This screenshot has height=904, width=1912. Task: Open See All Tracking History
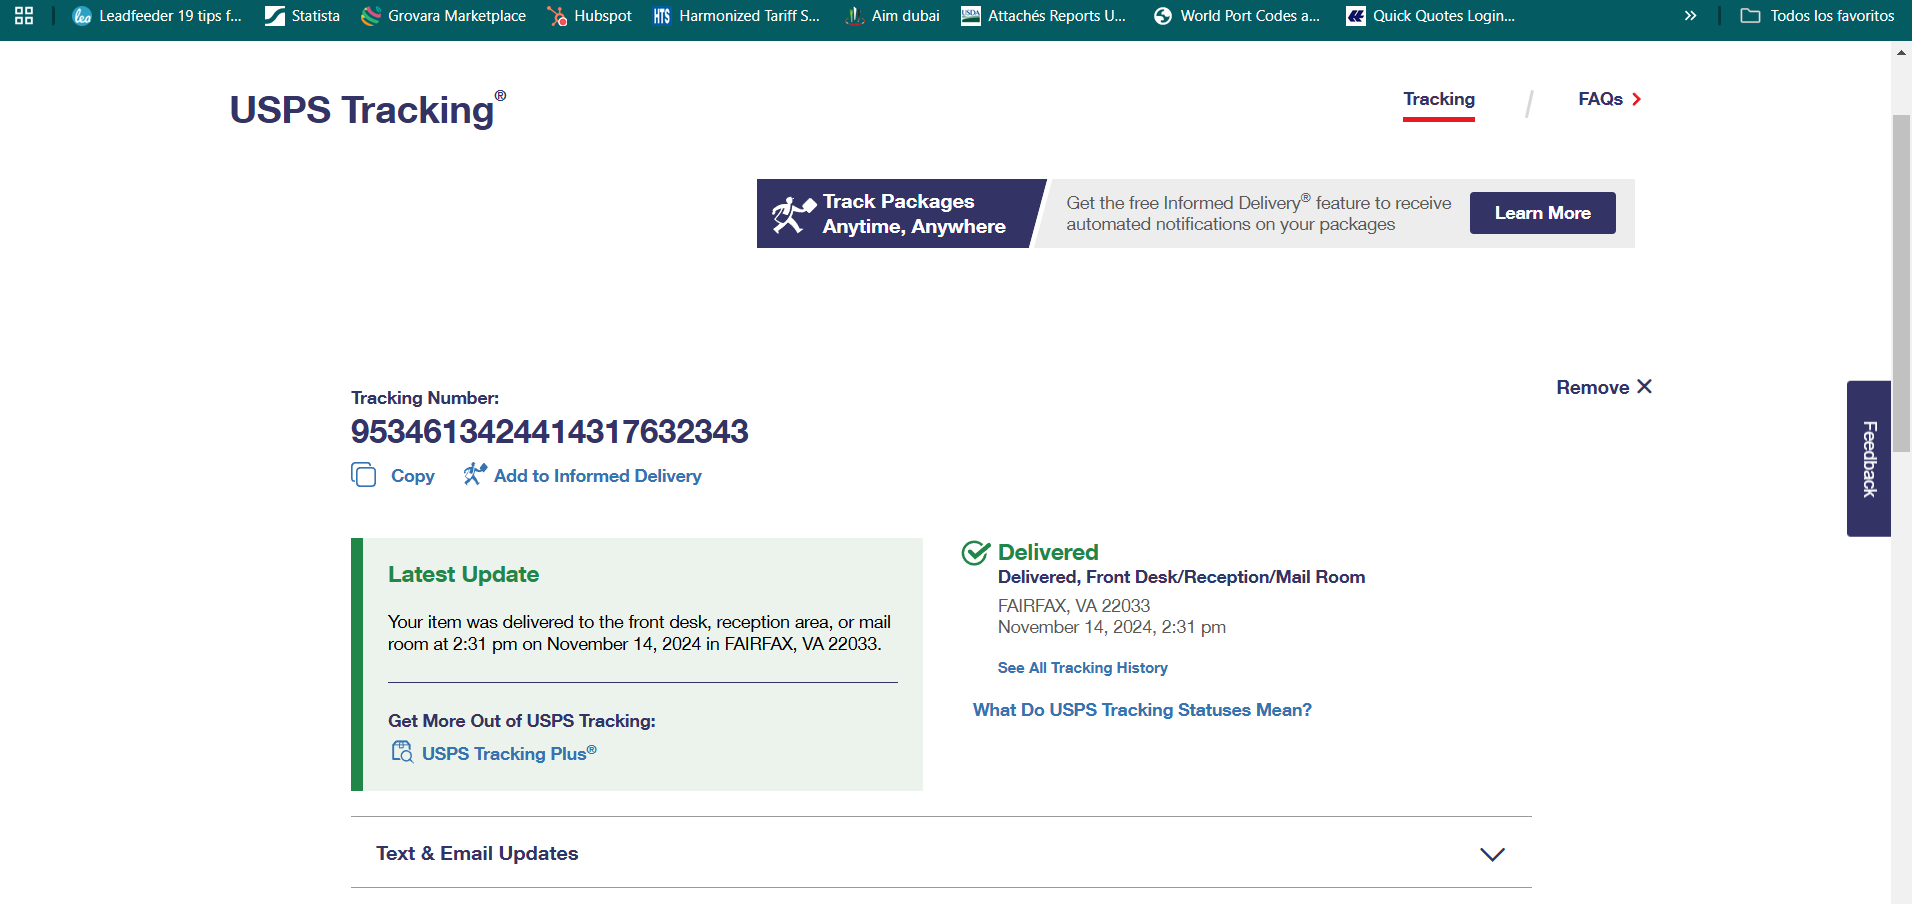pos(1082,668)
